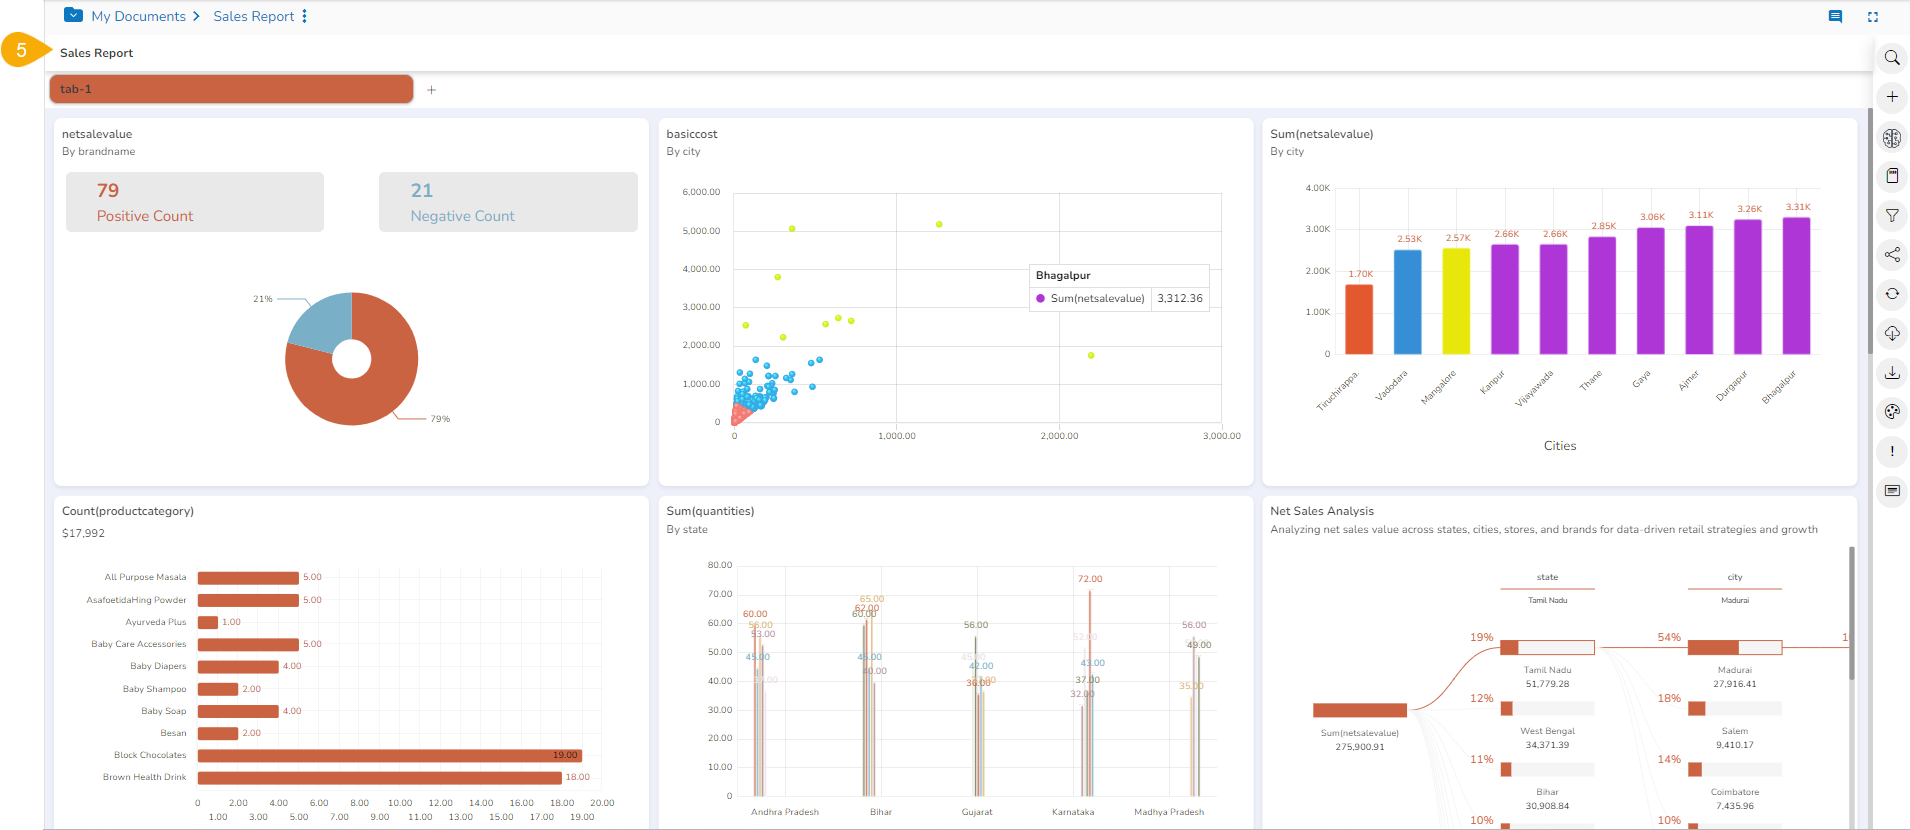This screenshot has height=830, width=1910.
Task: Click the Tiruchirappalli orange bar
Action: tap(1359, 319)
